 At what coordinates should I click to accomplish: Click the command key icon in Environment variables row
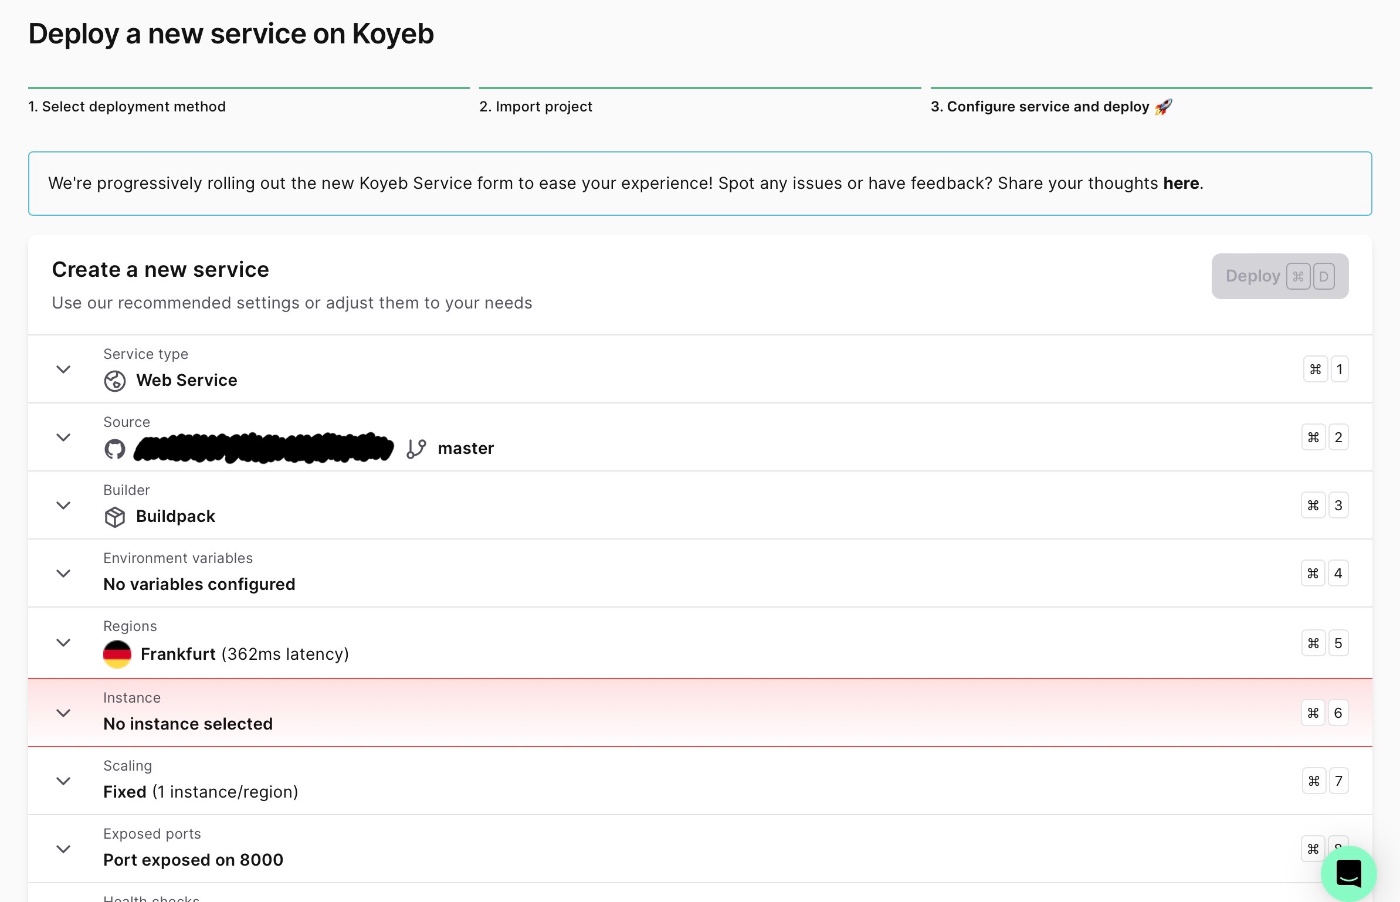(1313, 573)
